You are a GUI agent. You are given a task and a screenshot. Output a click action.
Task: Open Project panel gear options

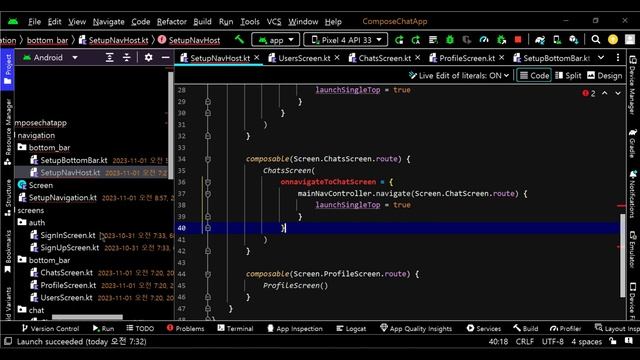149,58
